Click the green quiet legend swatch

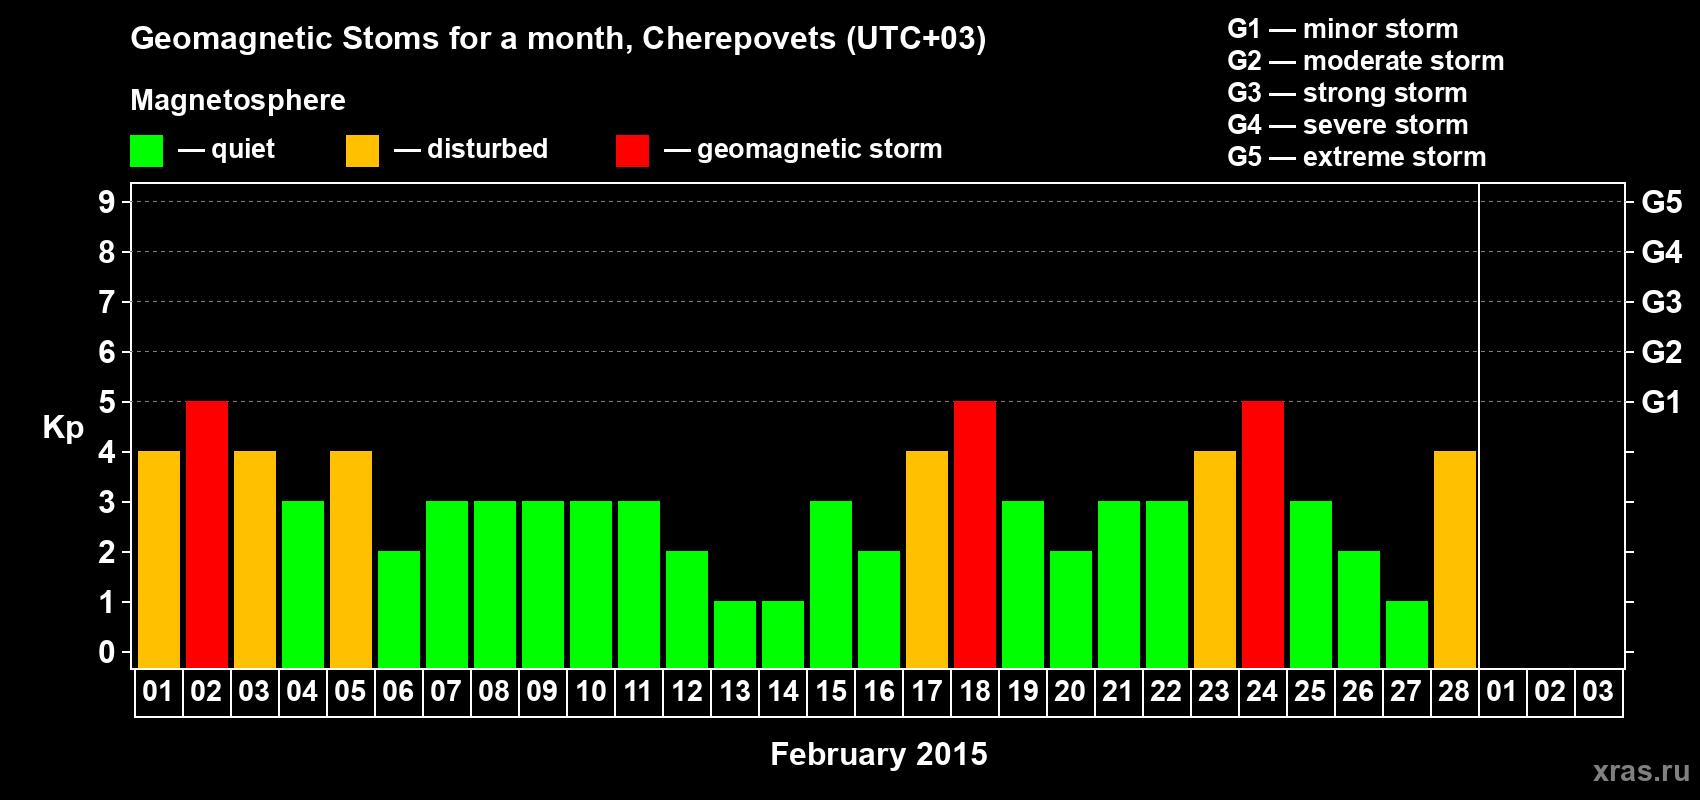(146, 151)
